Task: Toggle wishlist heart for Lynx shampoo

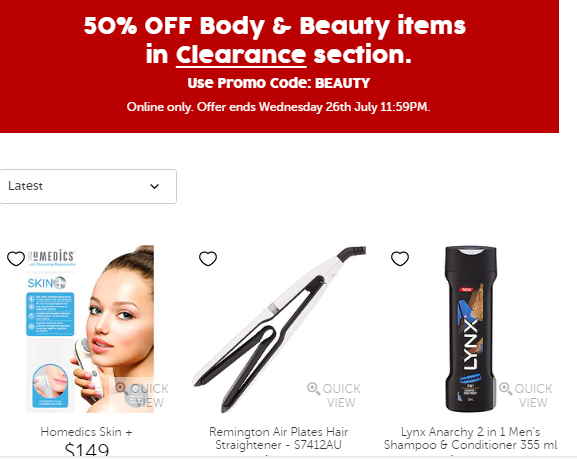Action: click(x=400, y=258)
